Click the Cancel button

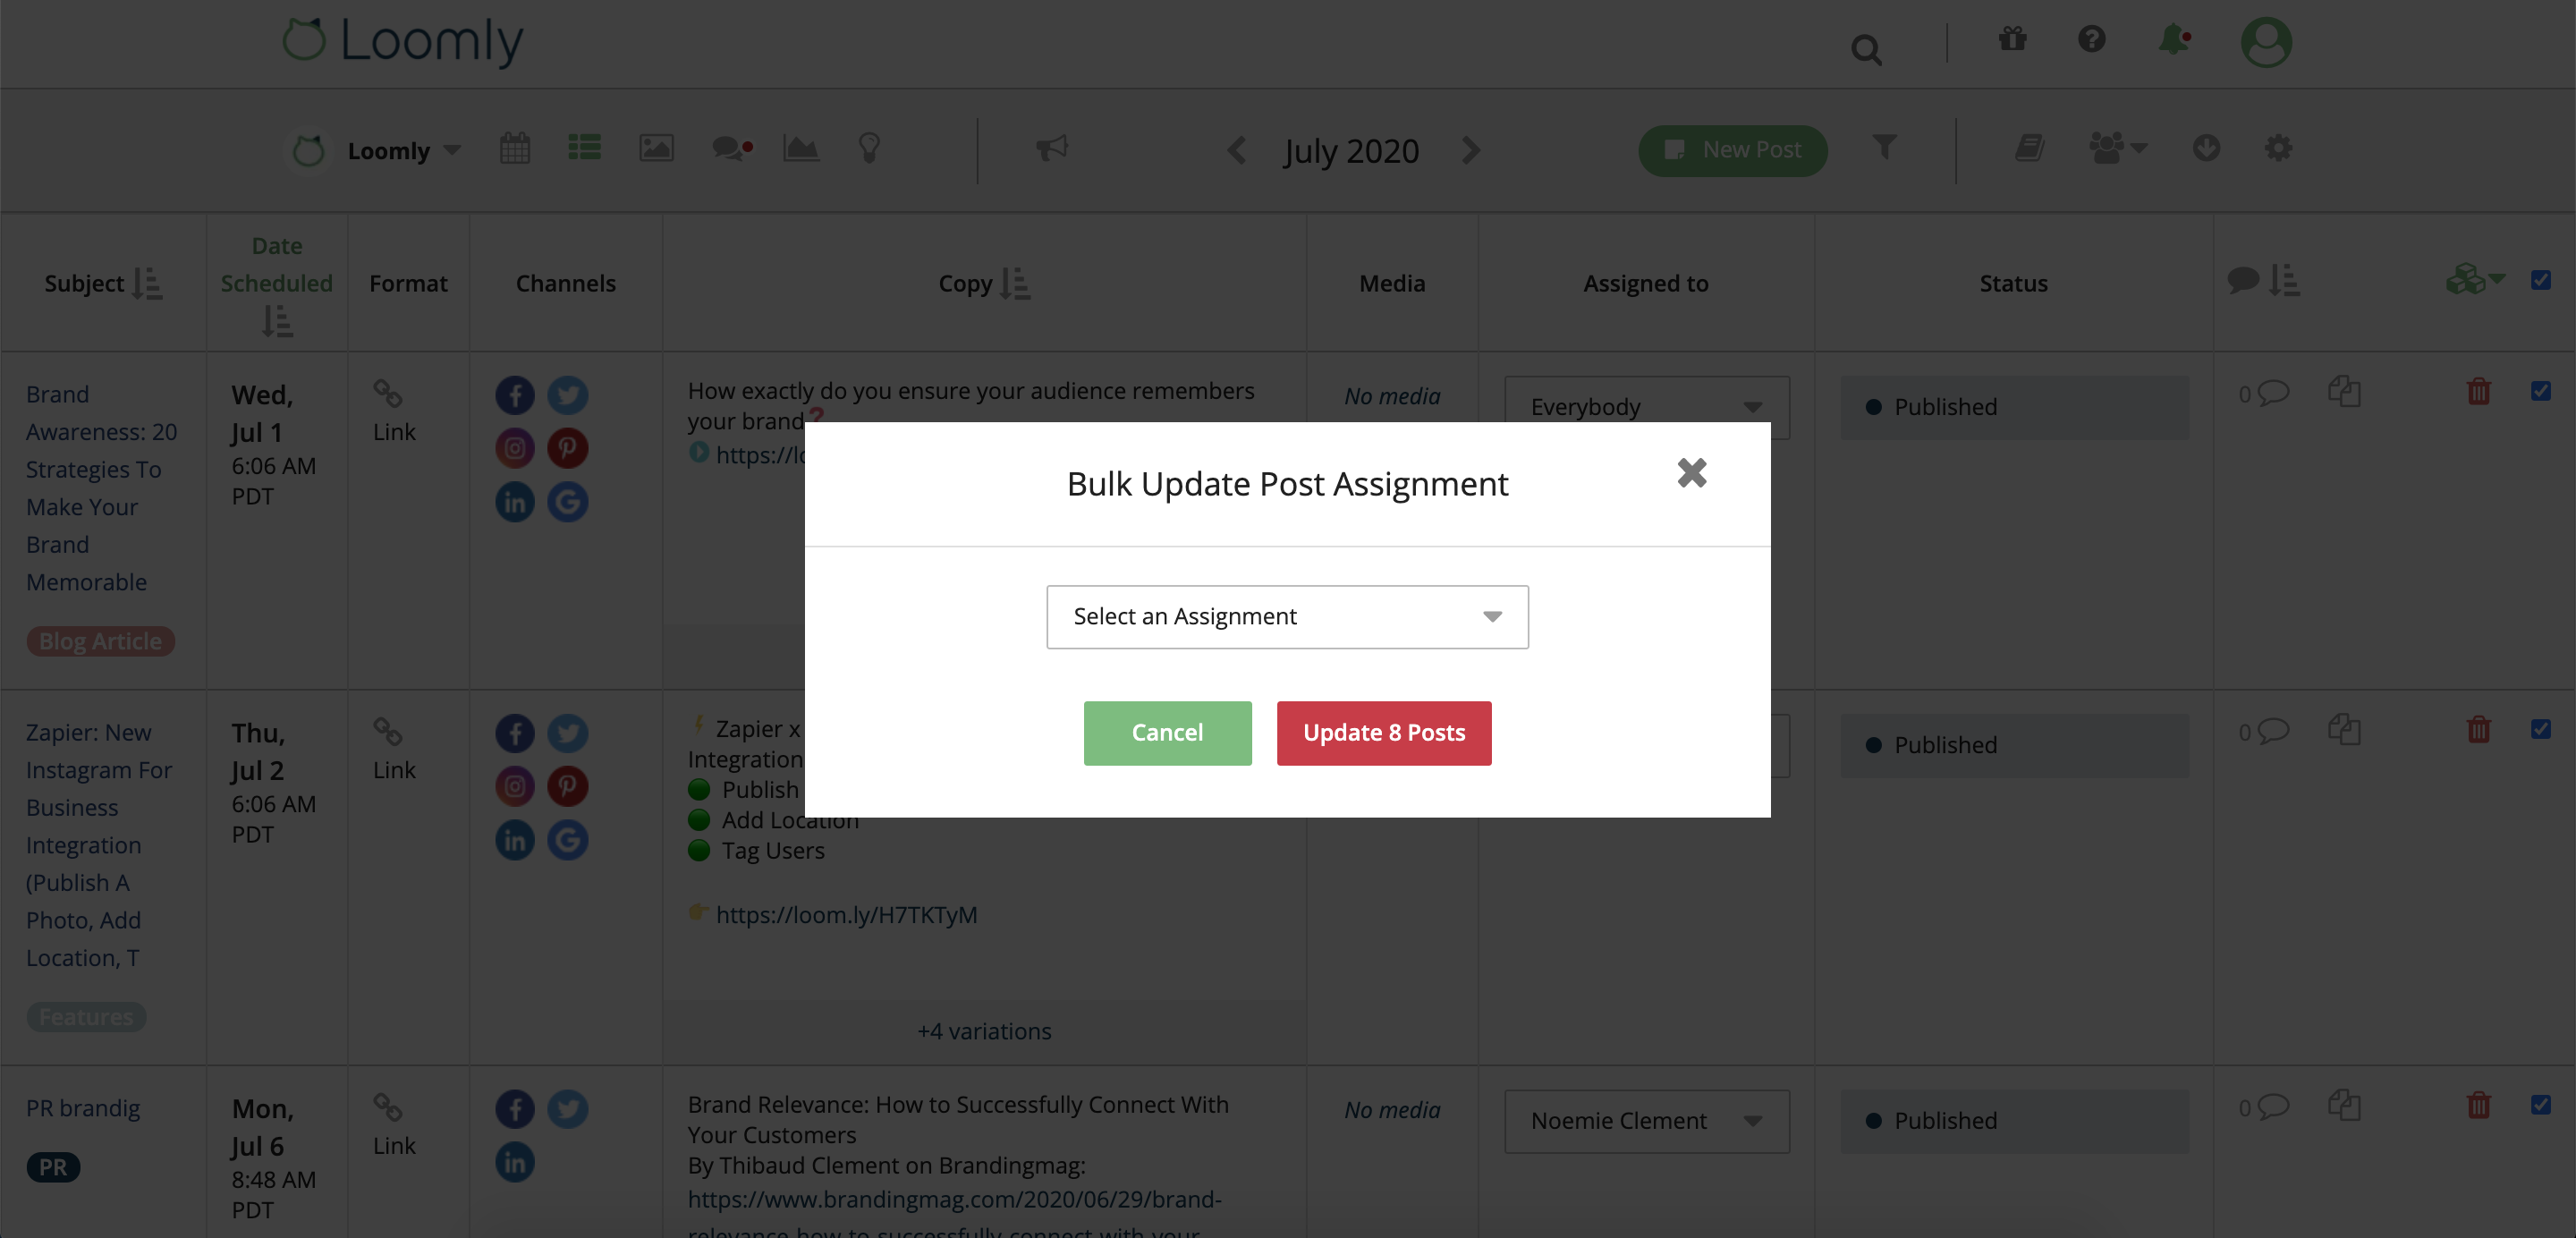click(x=1168, y=733)
